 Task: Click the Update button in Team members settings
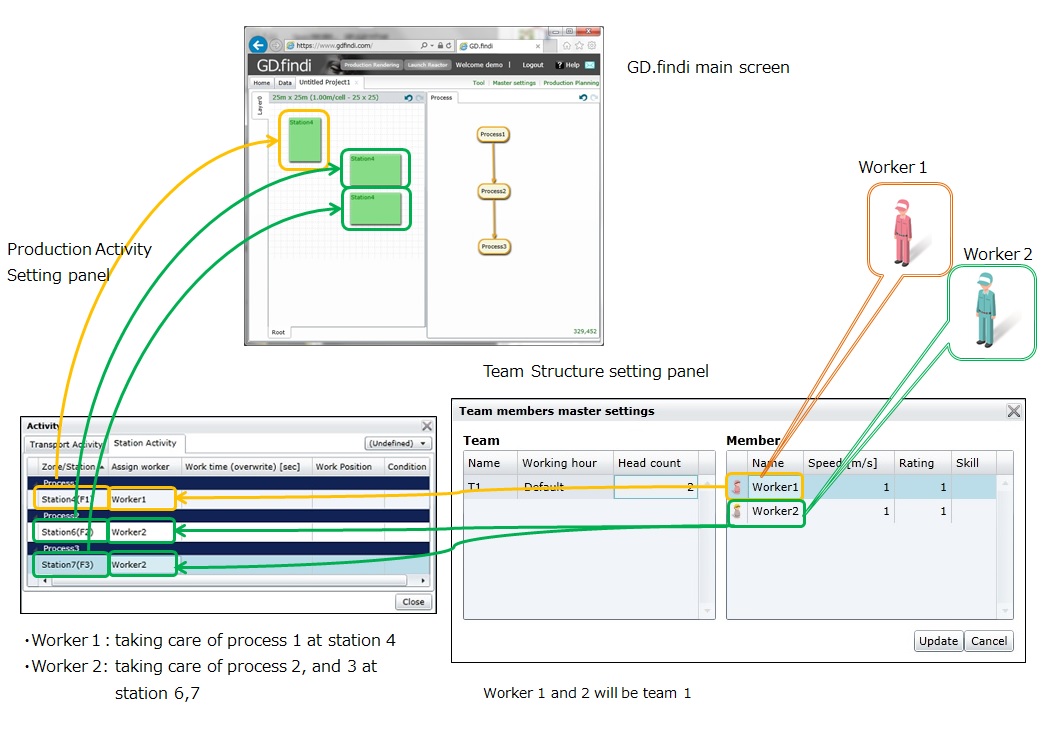click(x=937, y=641)
